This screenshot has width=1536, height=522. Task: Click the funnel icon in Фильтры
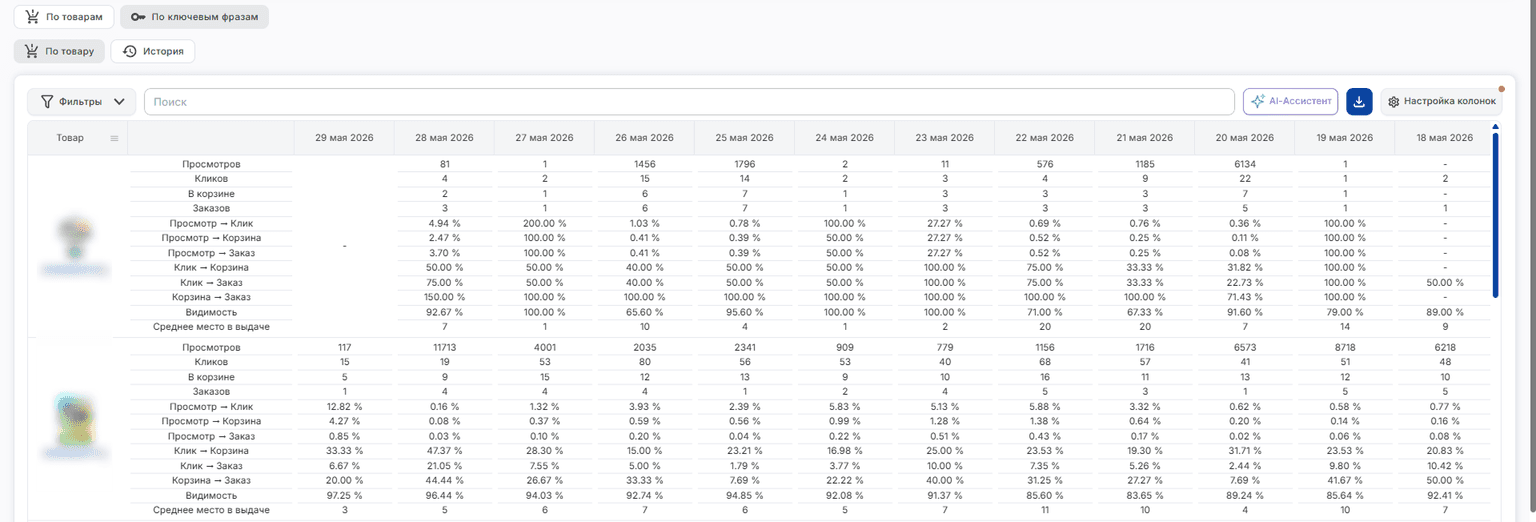(47, 101)
